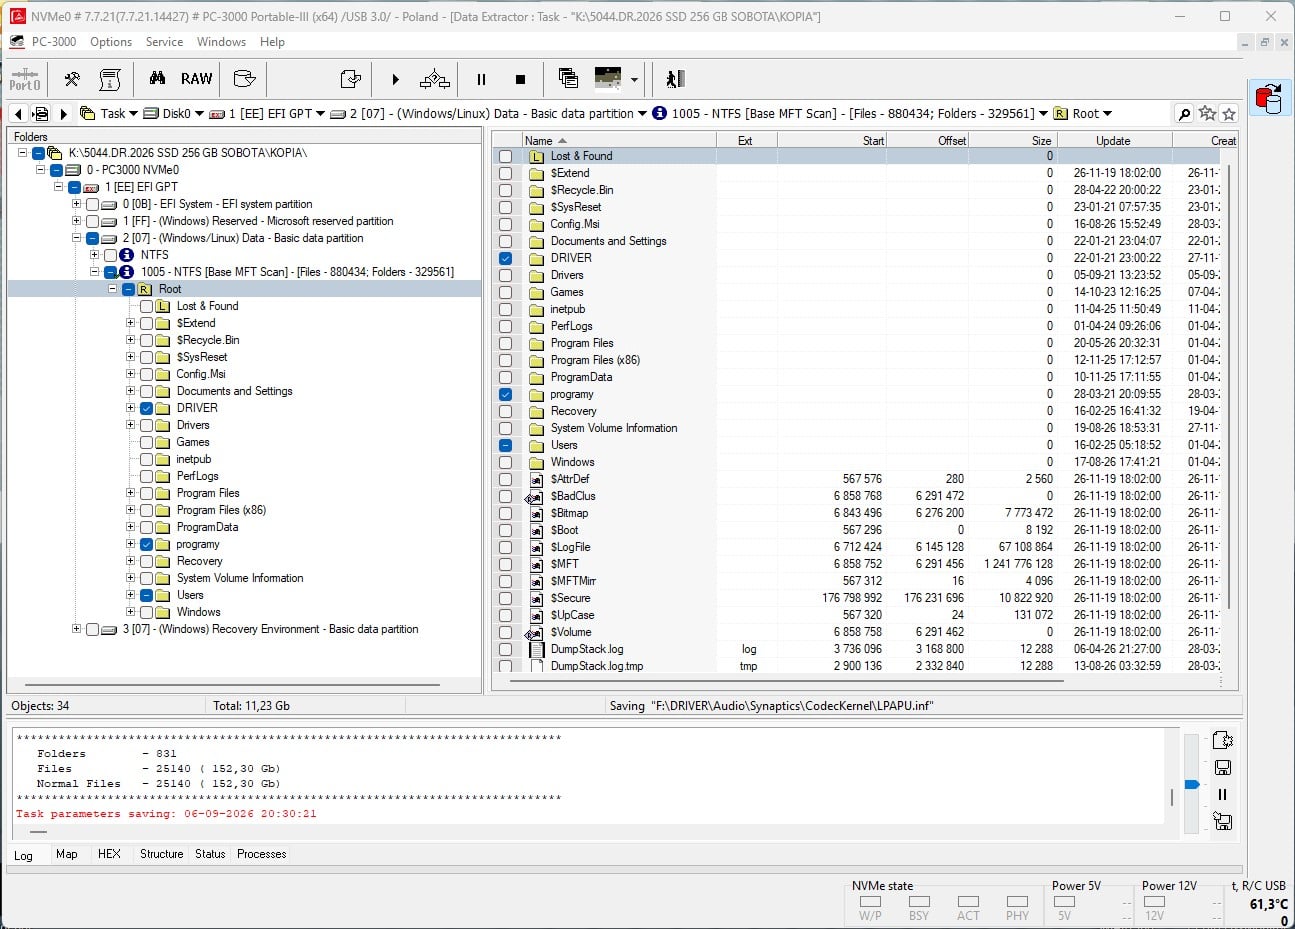
Task: Click the disk-with-arrow toolbar icon beside RAW
Action: coord(244,79)
